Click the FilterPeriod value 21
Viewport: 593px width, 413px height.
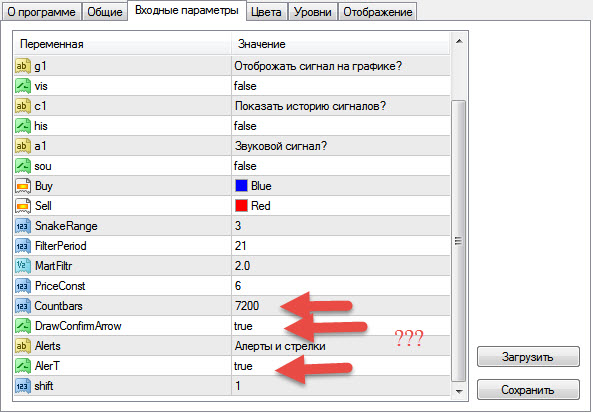[x=241, y=246]
